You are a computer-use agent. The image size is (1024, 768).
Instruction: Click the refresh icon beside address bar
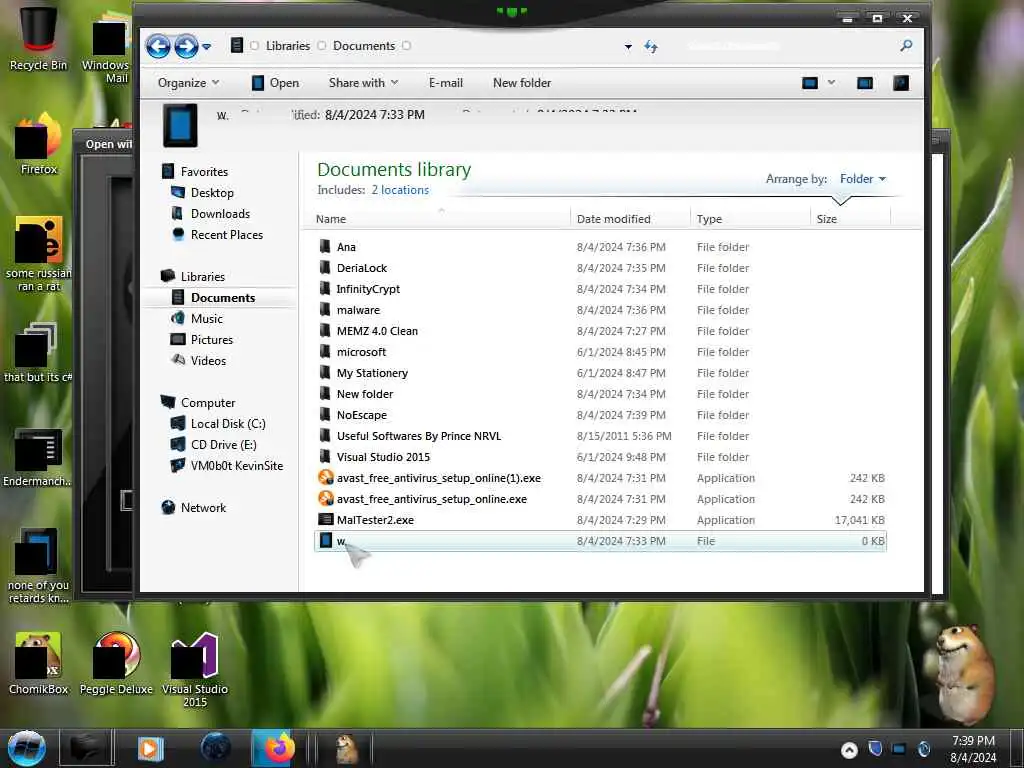650,46
